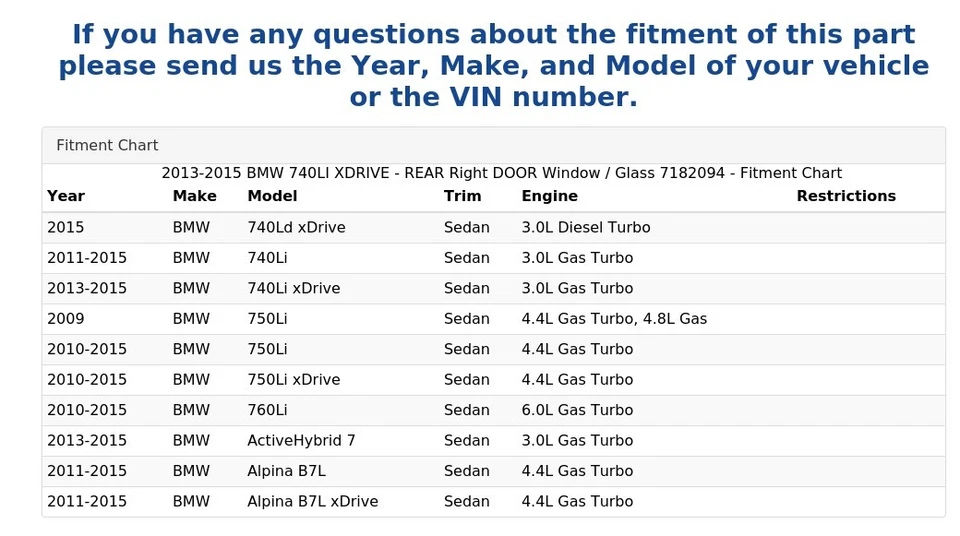
Task: Click the 4.4L Gas Turbo, 4.8L Gas engine cell
Action: [613, 319]
